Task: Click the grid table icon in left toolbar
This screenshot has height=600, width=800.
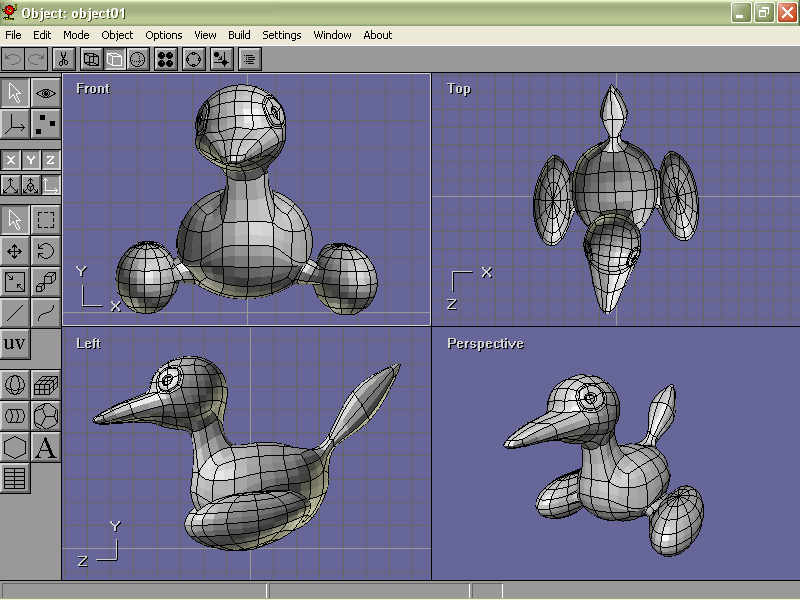Action: [x=15, y=479]
